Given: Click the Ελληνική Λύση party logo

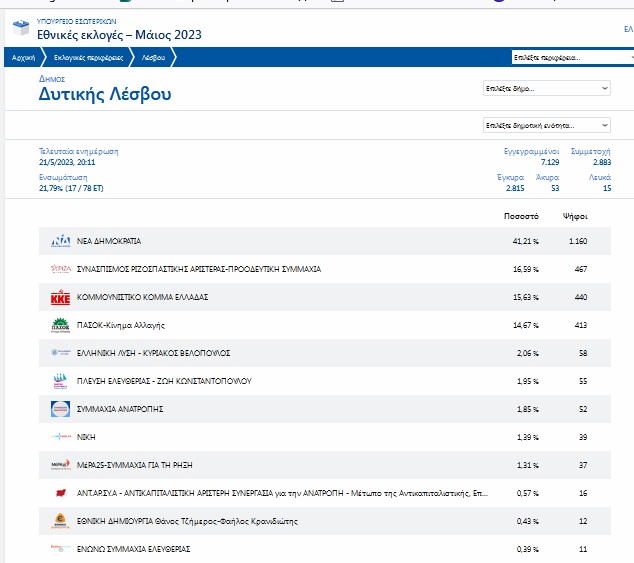Looking at the screenshot, I should [61, 353].
